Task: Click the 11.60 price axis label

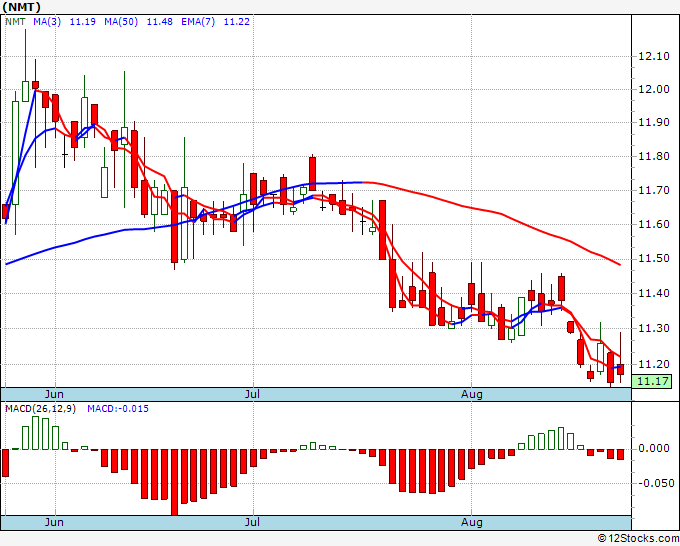Action: [x=654, y=224]
